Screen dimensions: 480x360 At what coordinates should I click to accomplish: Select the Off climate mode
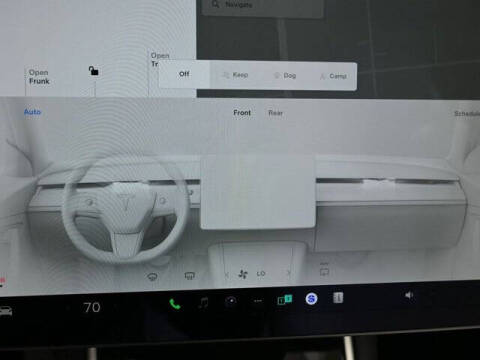[184, 74]
